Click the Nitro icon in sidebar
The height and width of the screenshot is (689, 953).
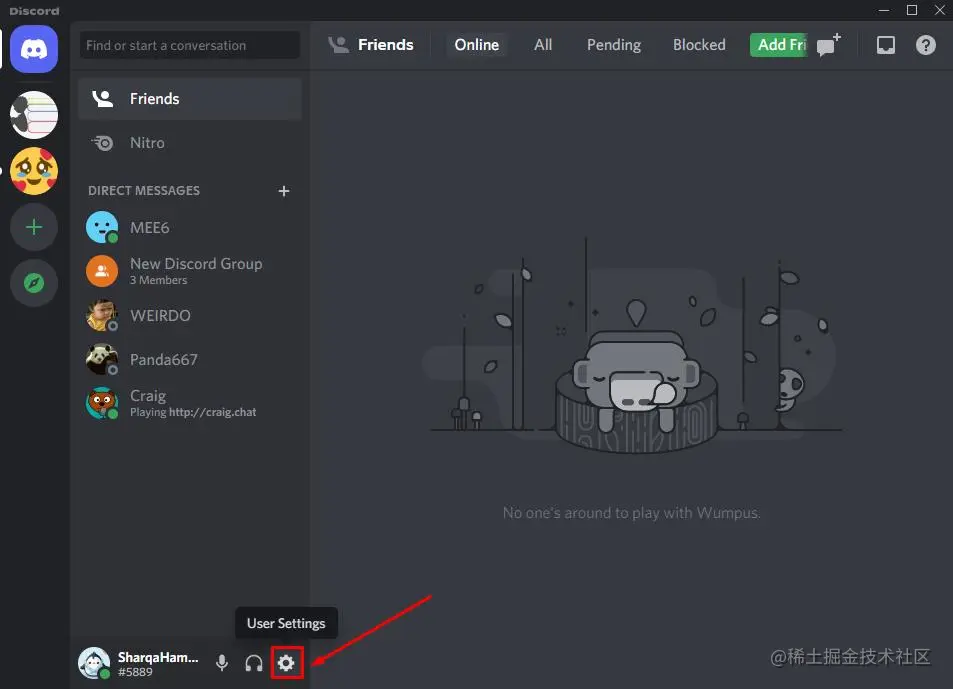[x=103, y=143]
